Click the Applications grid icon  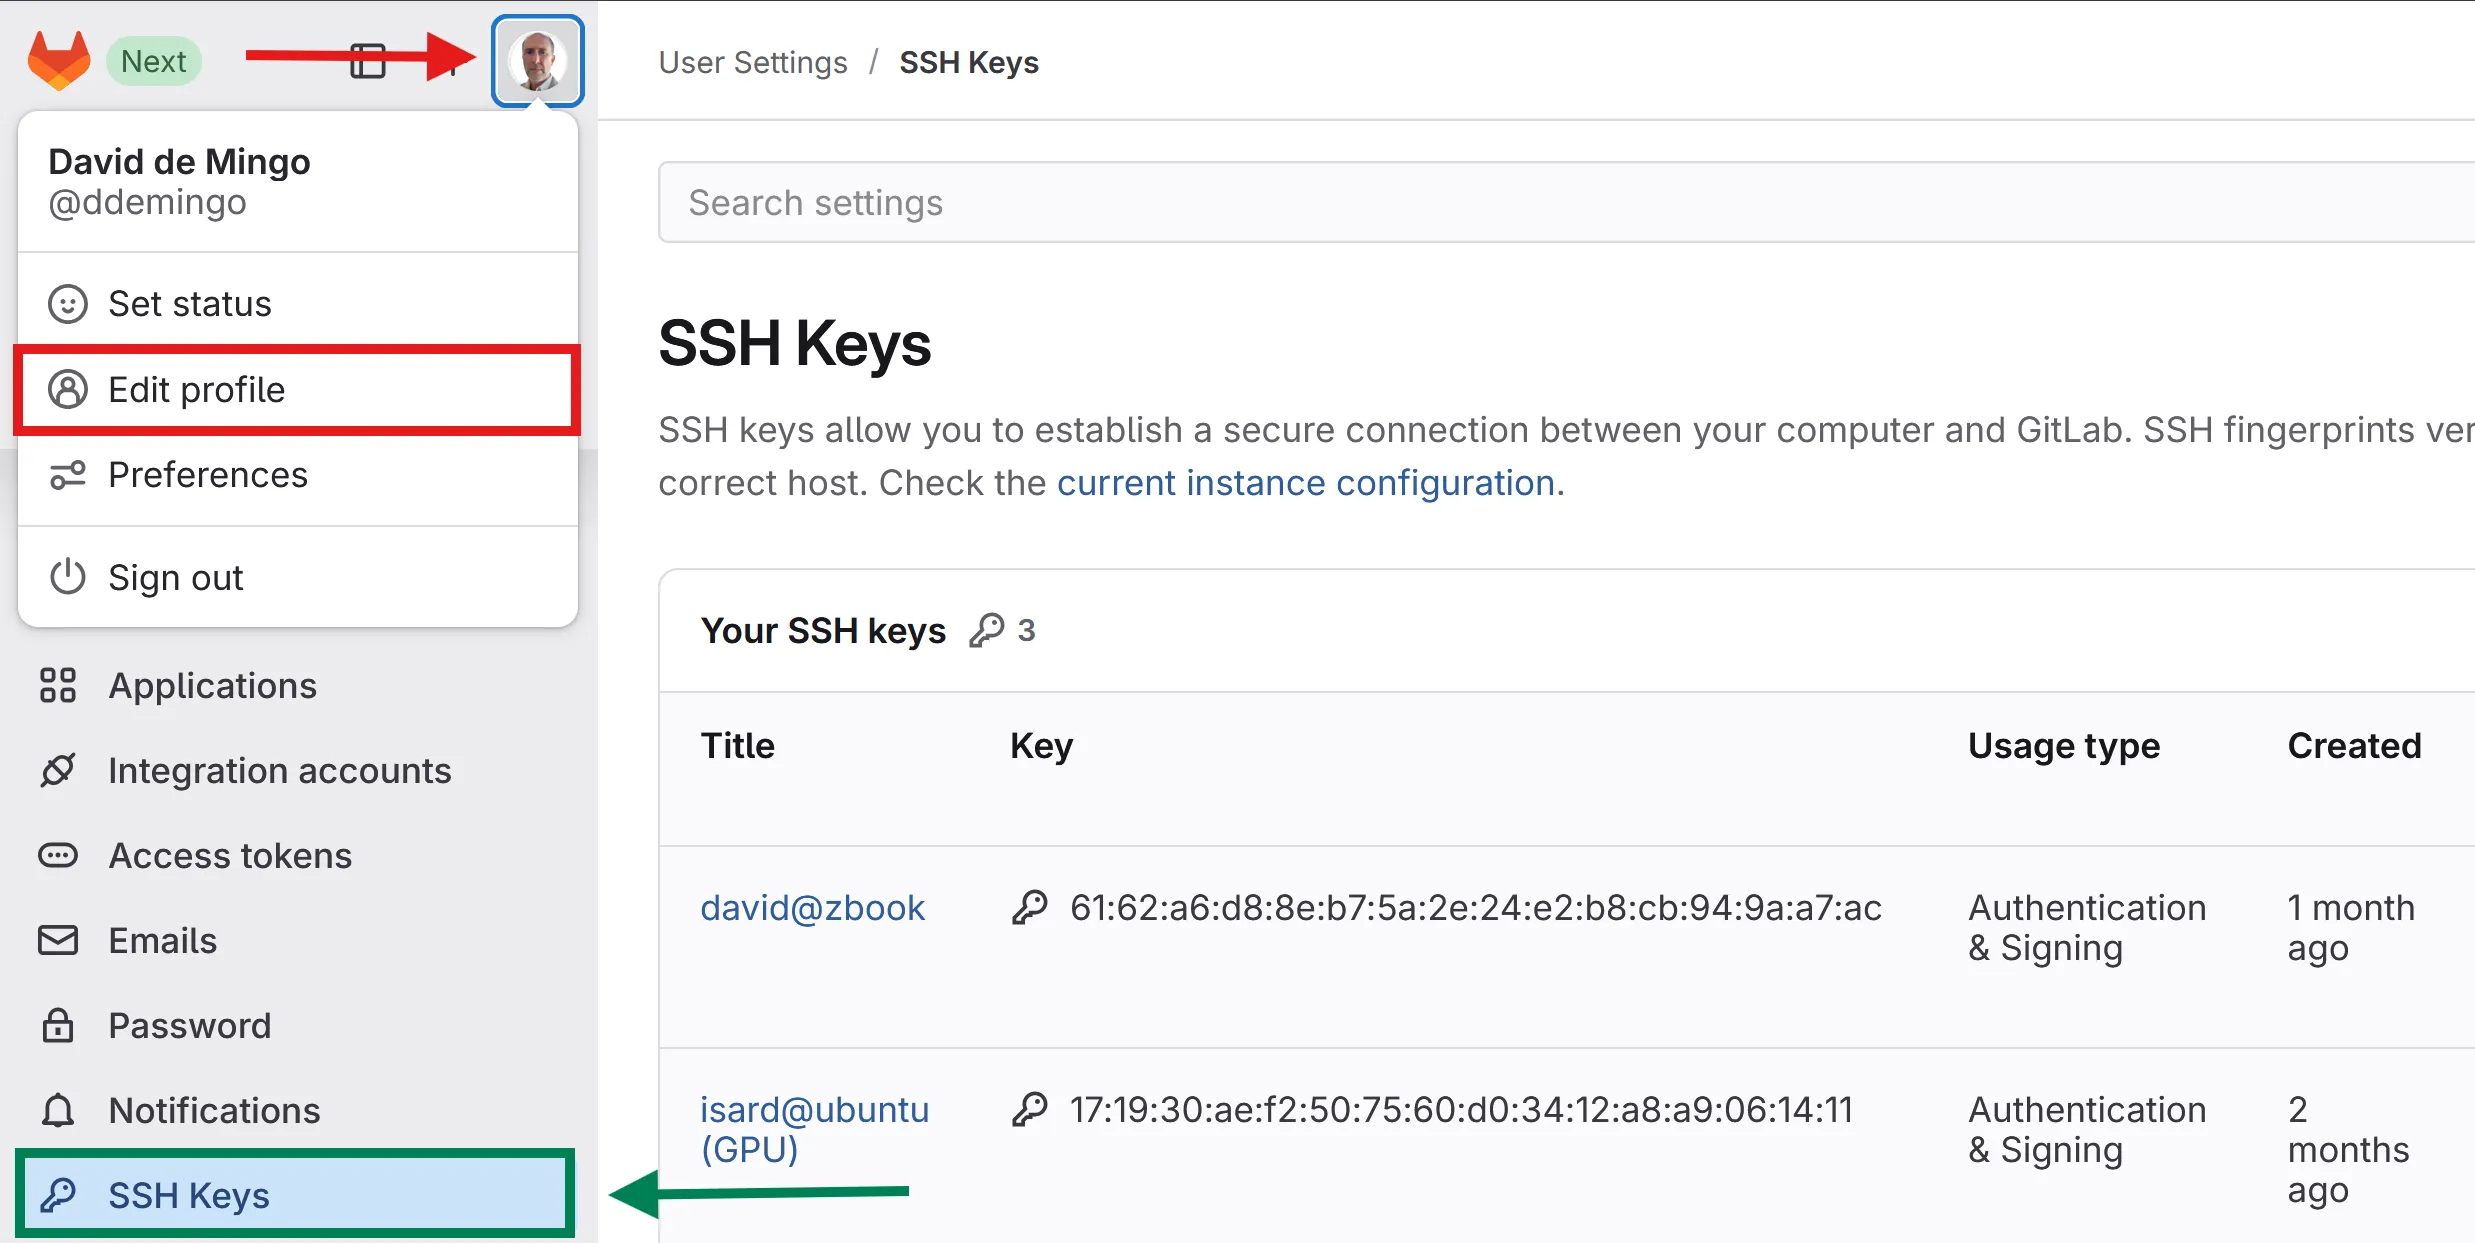point(58,686)
